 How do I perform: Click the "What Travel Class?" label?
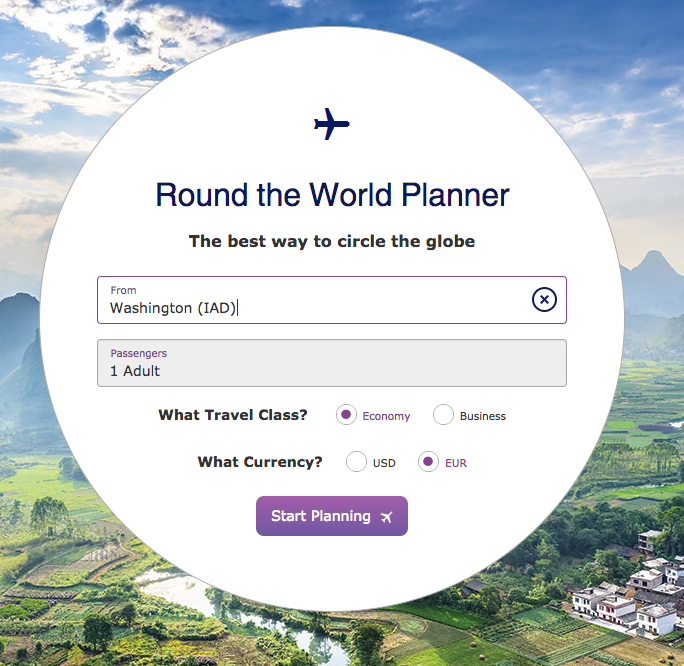pyautogui.click(x=233, y=415)
